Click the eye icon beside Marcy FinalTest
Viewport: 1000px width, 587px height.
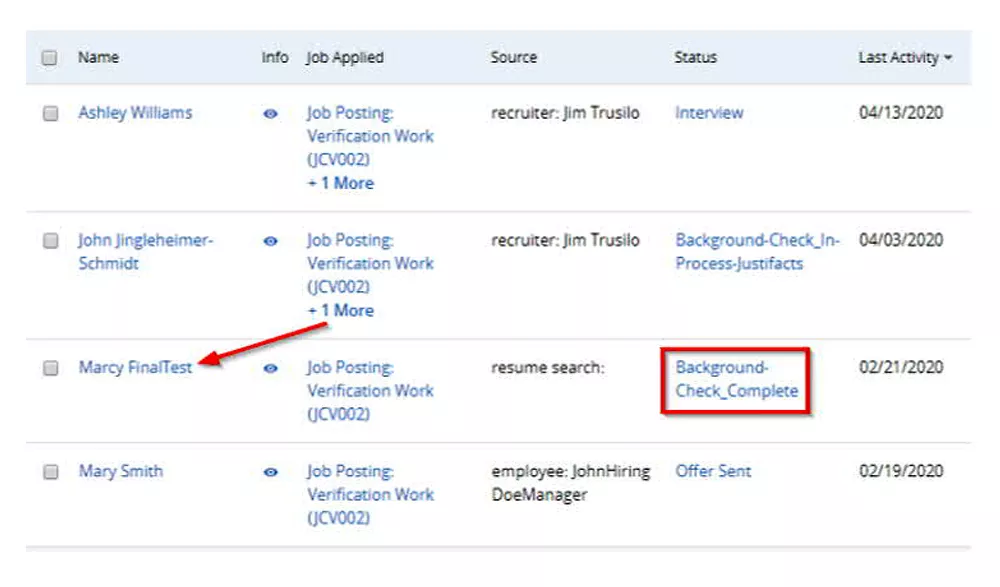pyautogui.click(x=270, y=368)
